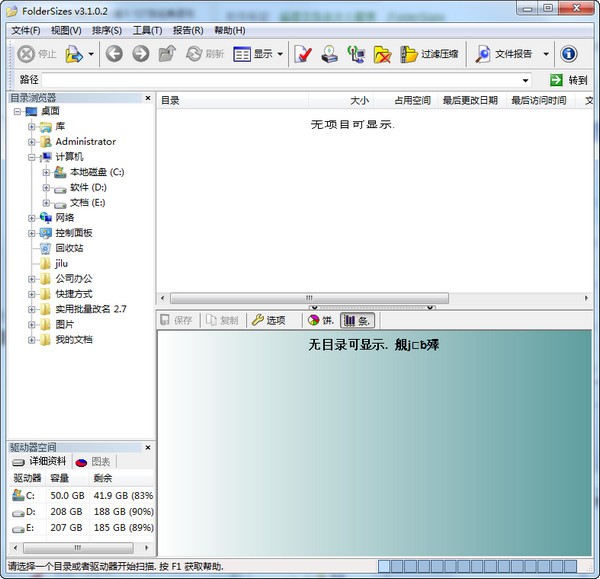Click the path input field

tap(282, 80)
